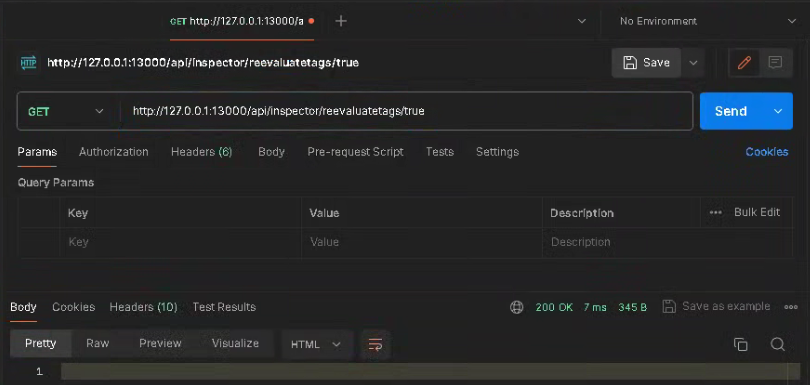Switch to the Authorization tab
The height and width of the screenshot is (385, 810).
pyautogui.click(x=114, y=152)
